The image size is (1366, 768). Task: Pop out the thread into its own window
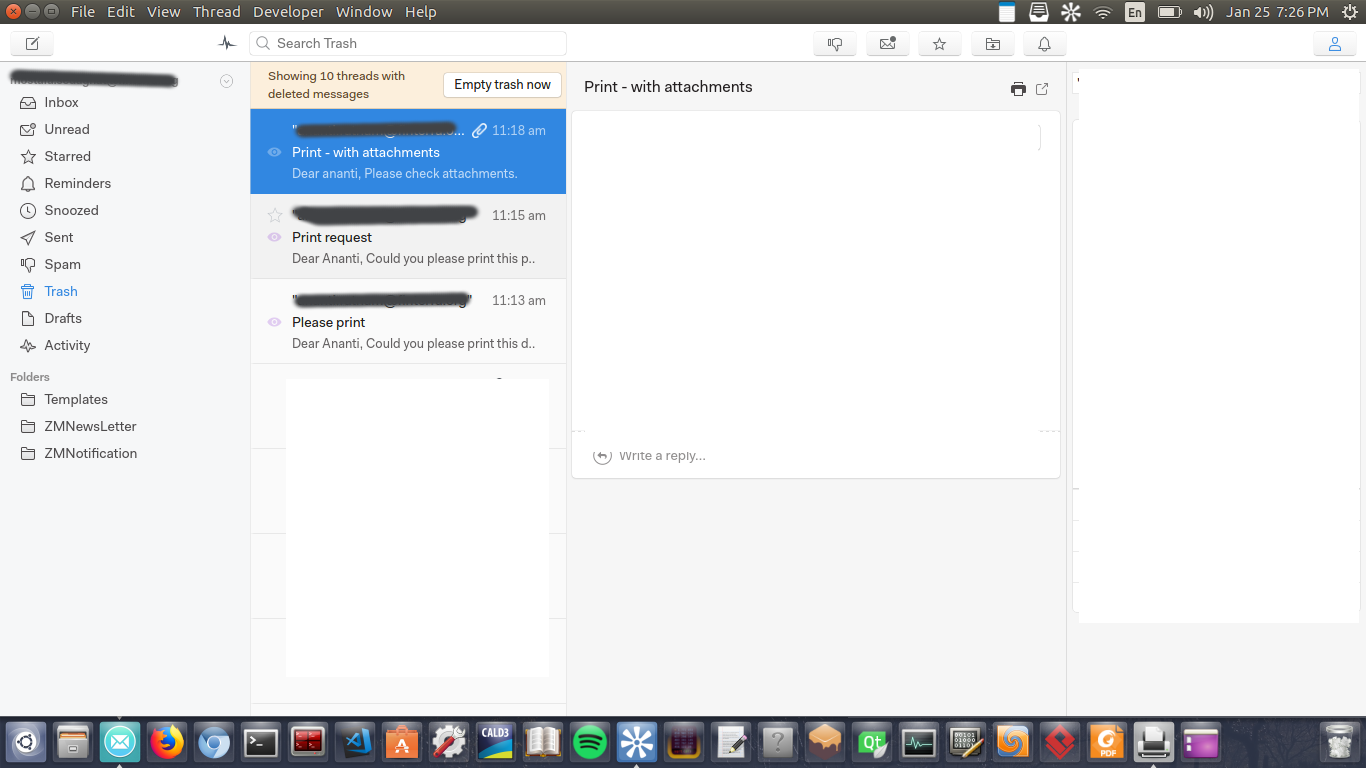[x=1042, y=88]
